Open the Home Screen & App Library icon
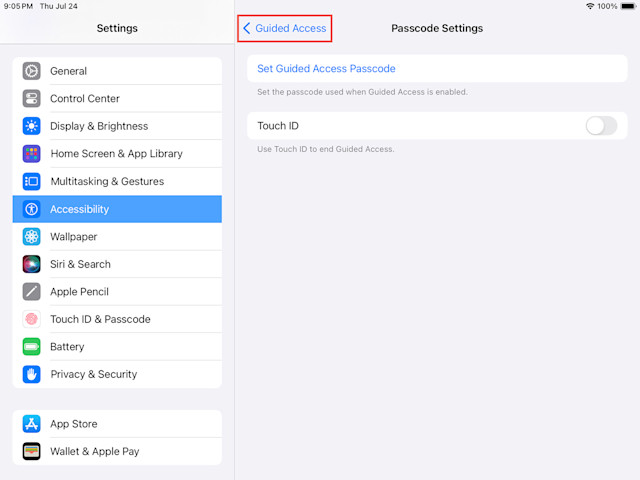This screenshot has height=480, width=640. coord(31,153)
